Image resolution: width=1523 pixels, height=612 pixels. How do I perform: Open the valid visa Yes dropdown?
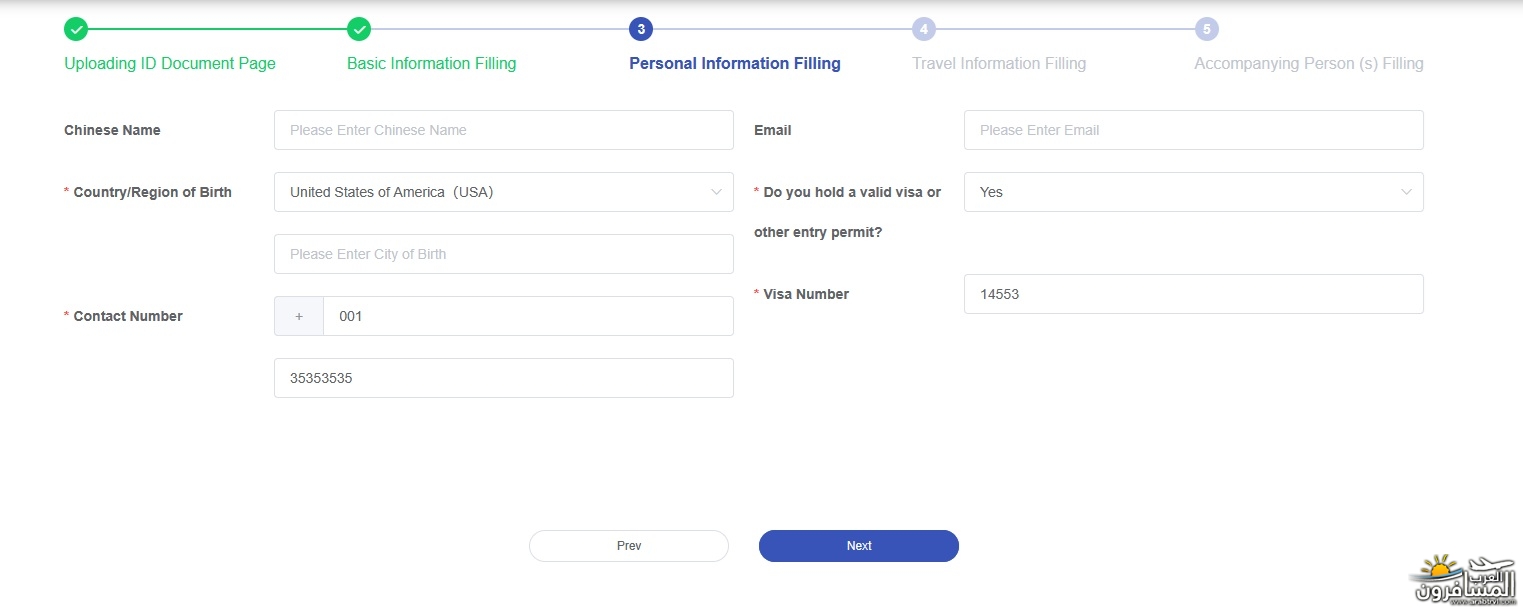click(1193, 192)
